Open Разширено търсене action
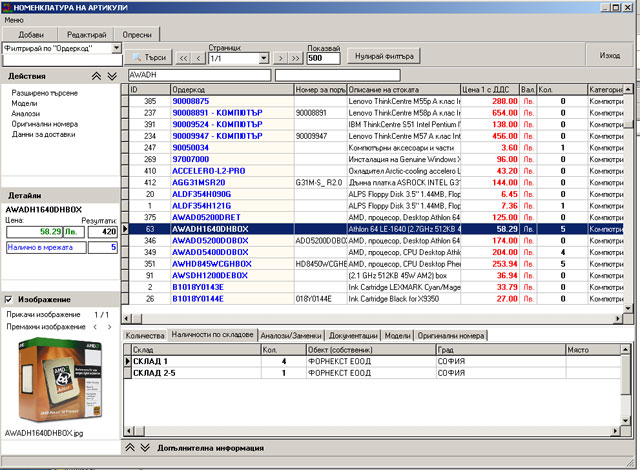 click(44, 93)
